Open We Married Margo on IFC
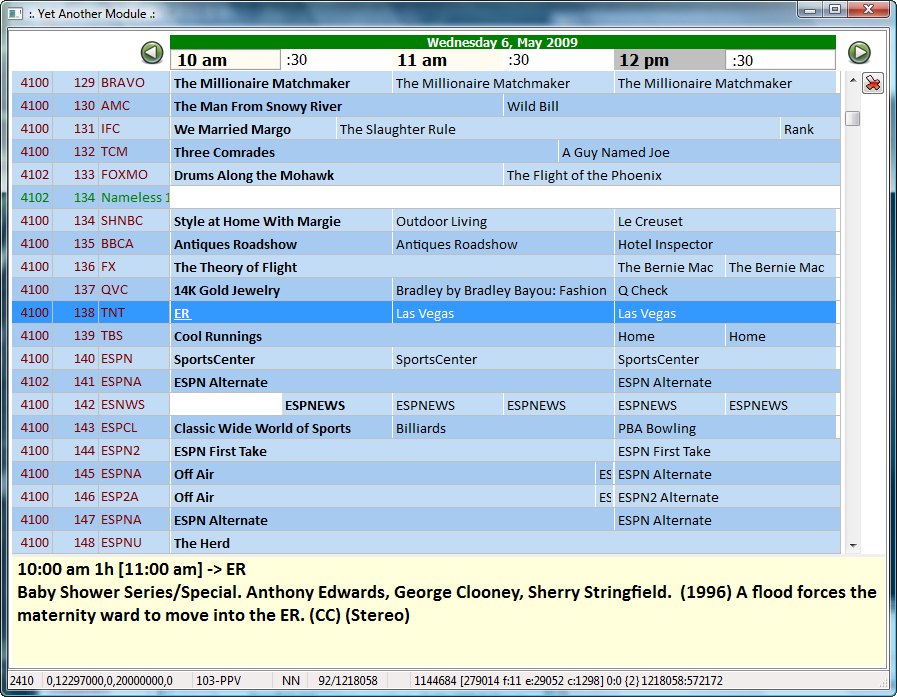 253,129
